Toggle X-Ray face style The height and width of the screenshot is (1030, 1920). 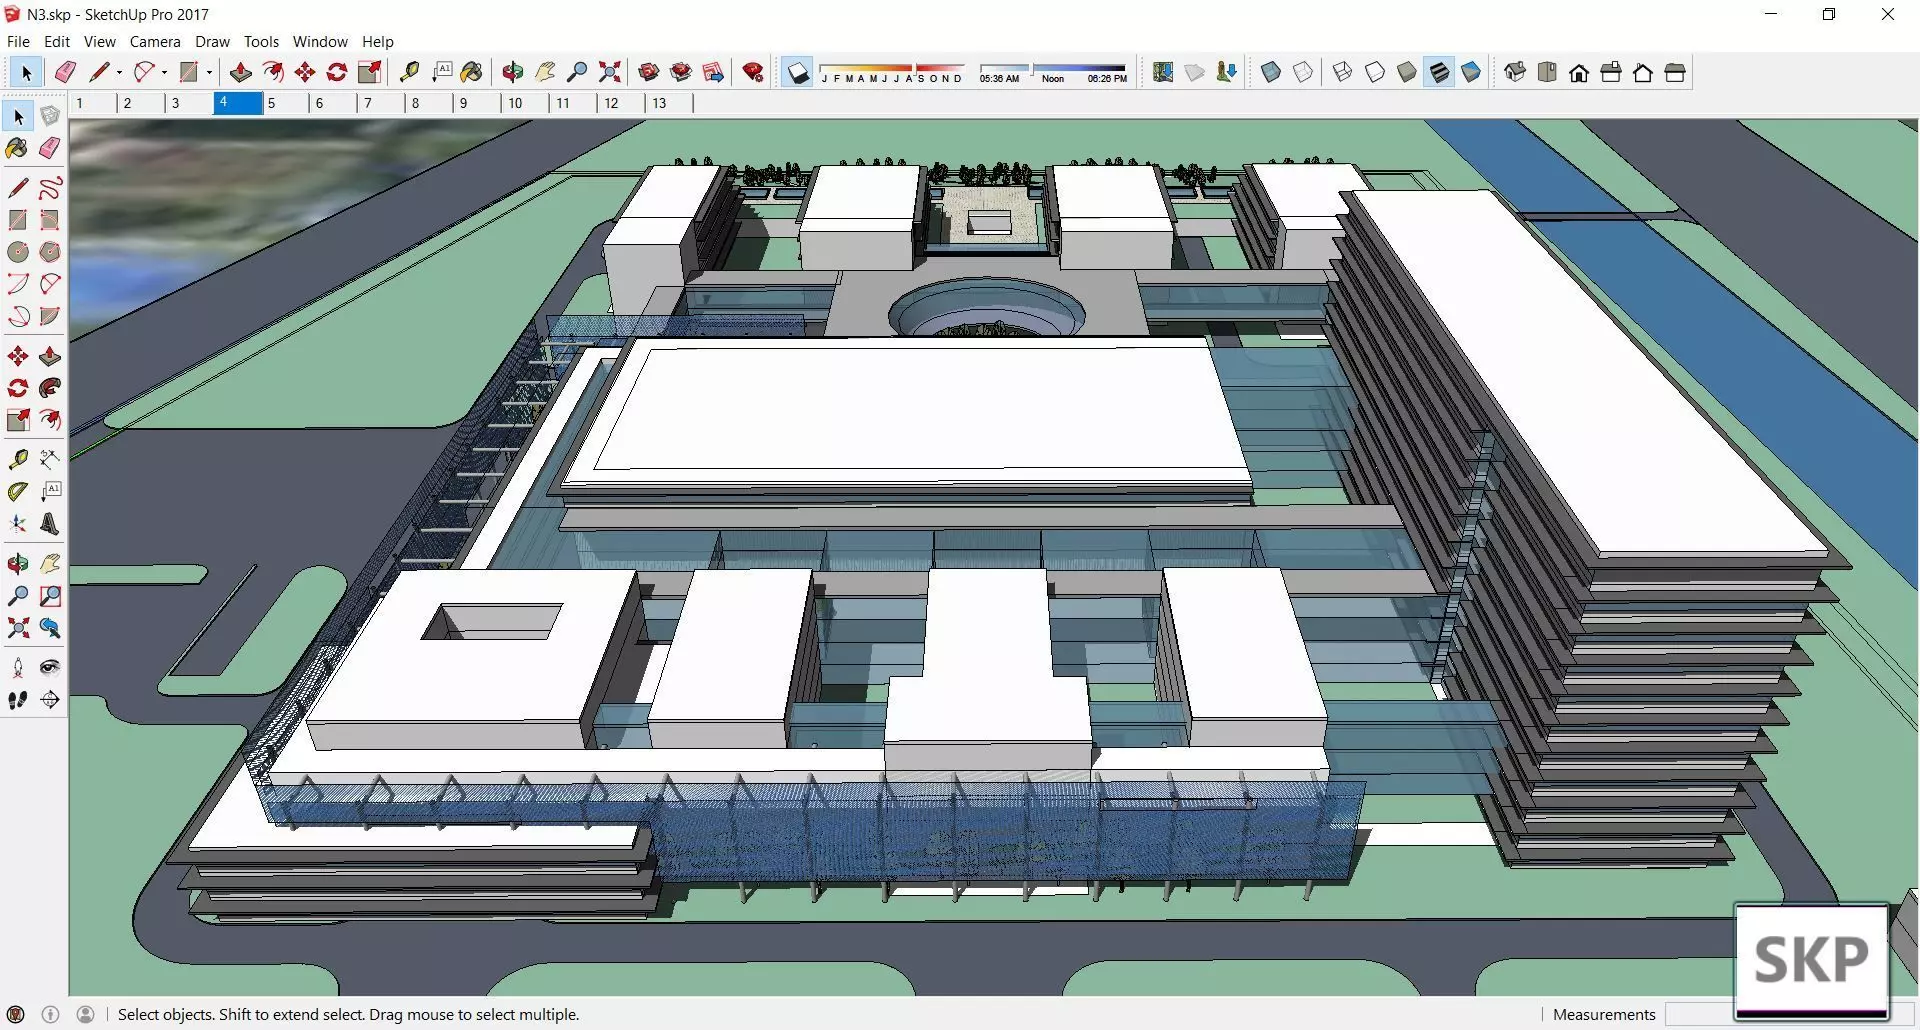coord(1271,72)
